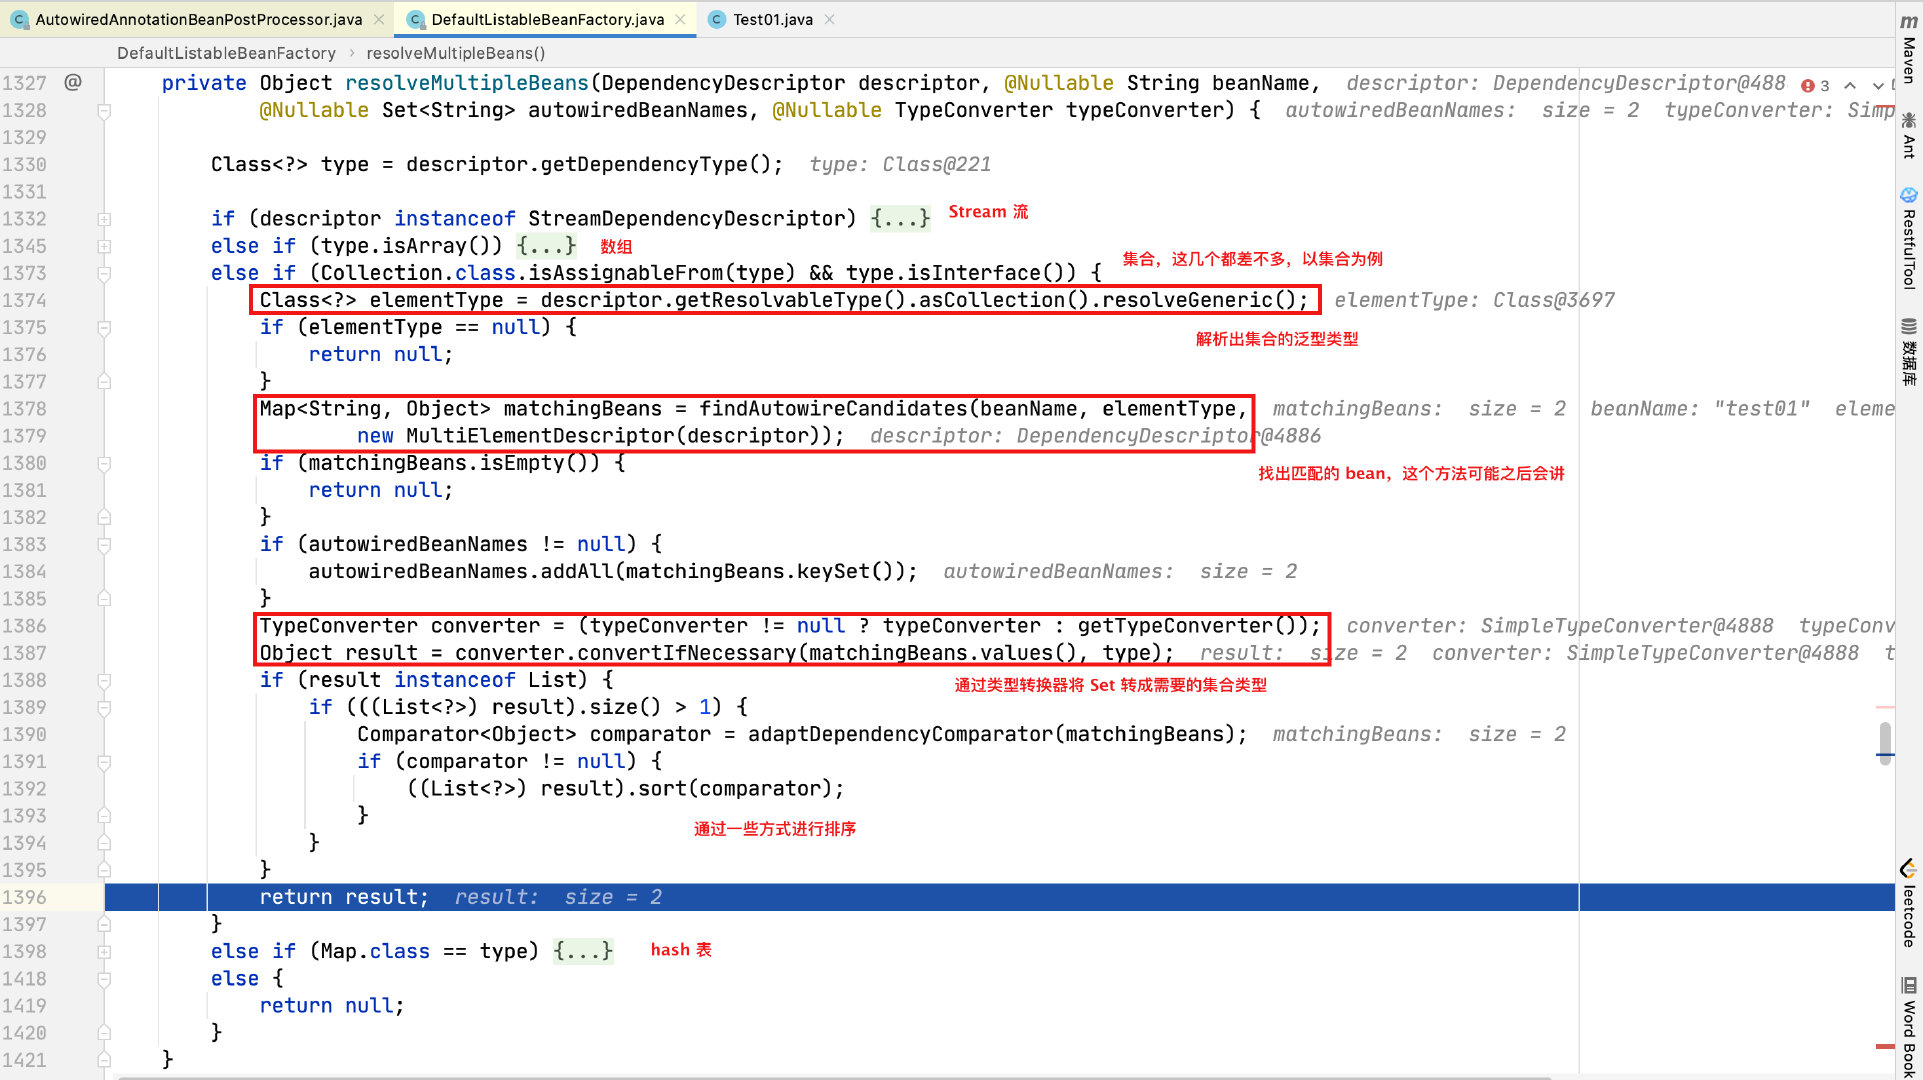The height and width of the screenshot is (1080, 1923).
Task: Select the Test01.java tab
Action: [792, 17]
